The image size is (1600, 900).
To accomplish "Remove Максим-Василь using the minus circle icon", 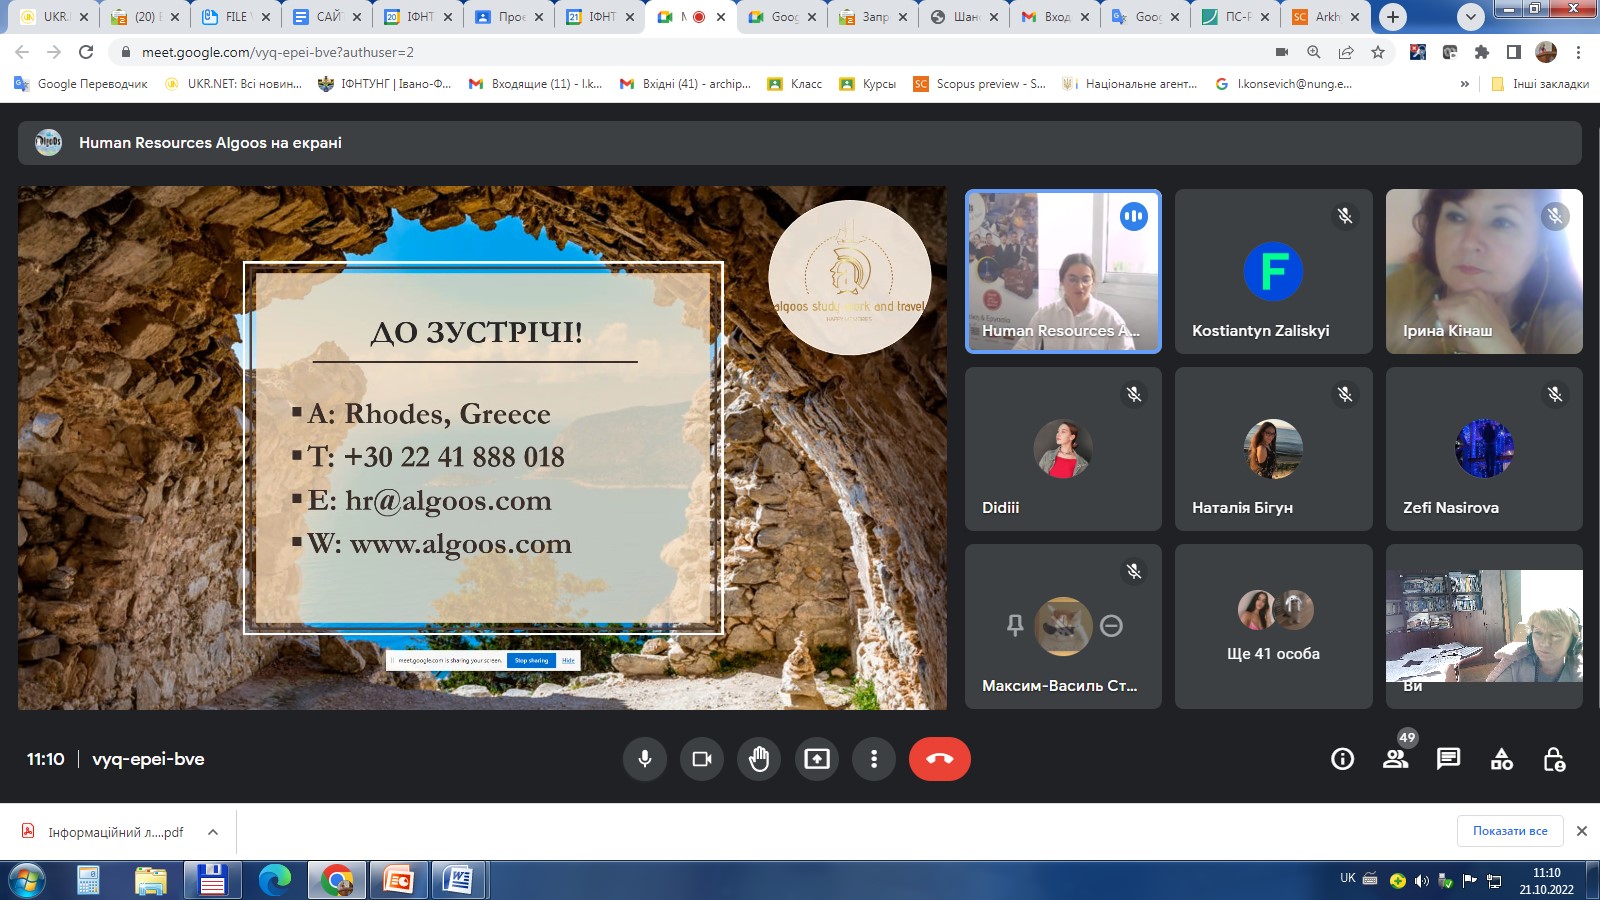I will tap(1111, 626).
